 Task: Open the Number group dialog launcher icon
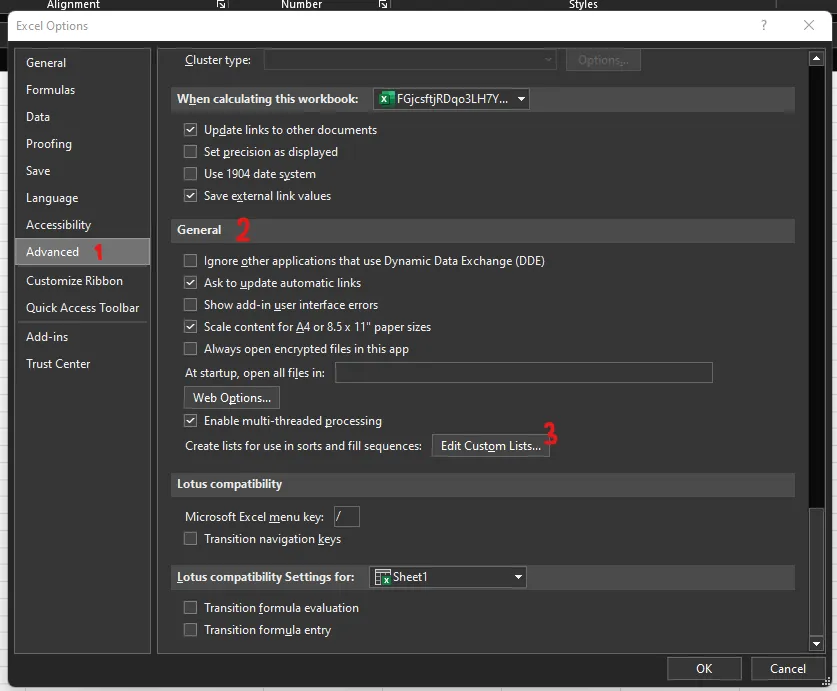coord(383,5)
